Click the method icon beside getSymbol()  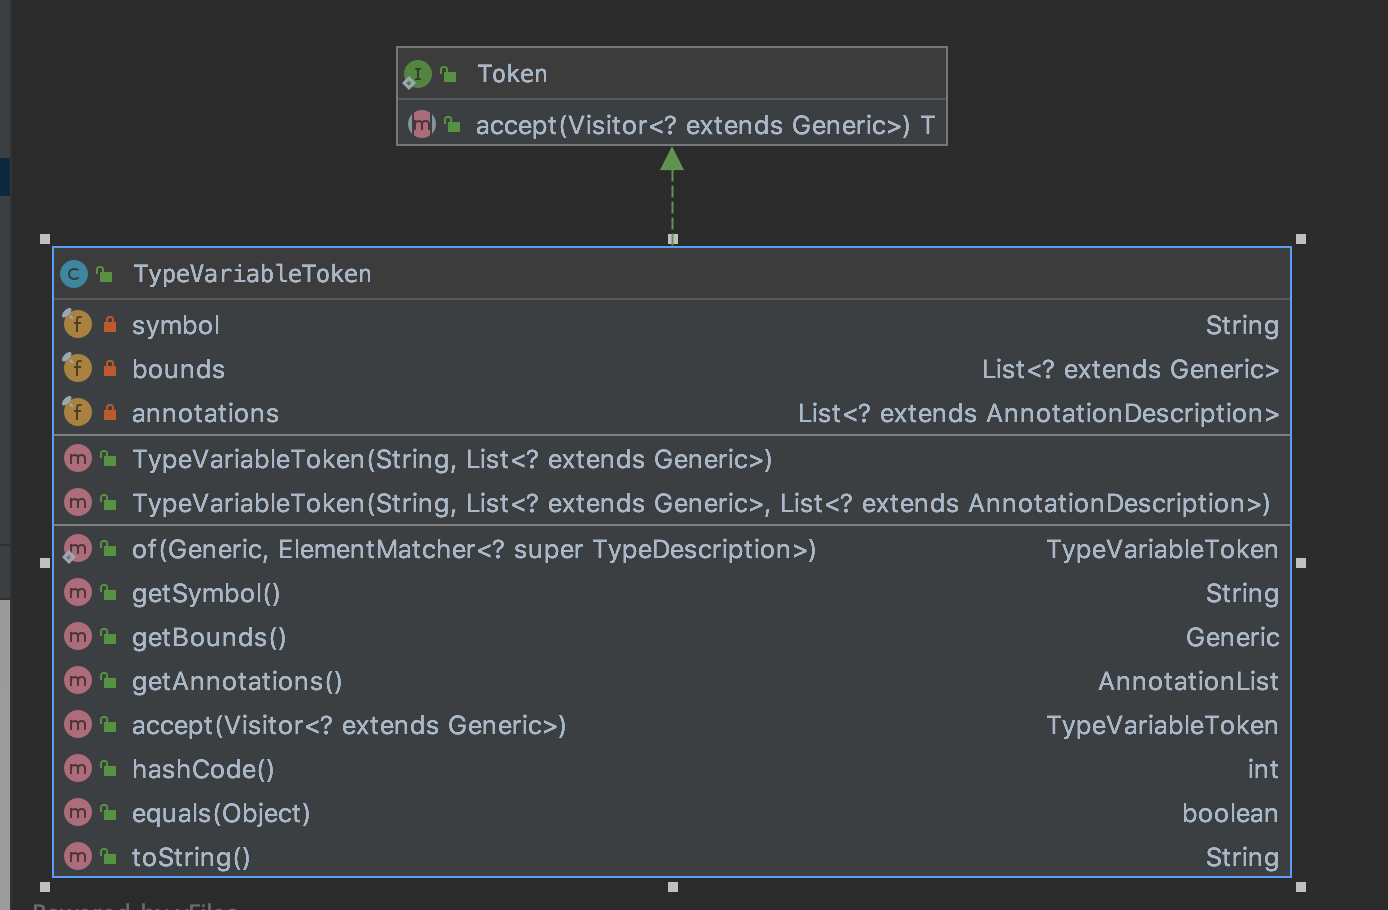78,593
